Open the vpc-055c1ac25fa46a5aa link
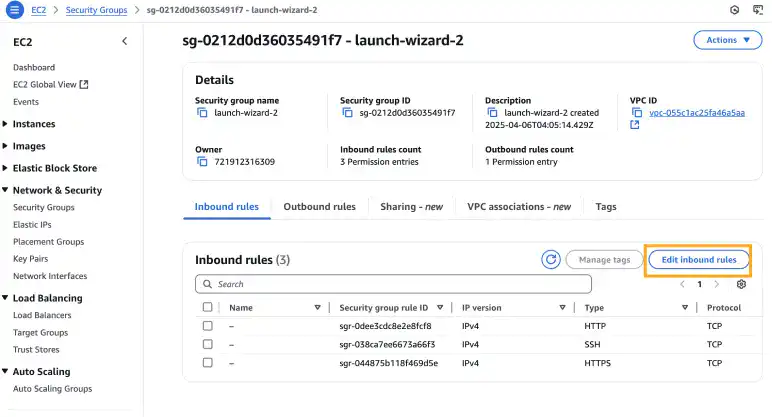The image size is (772, 417). click(697, 113)
